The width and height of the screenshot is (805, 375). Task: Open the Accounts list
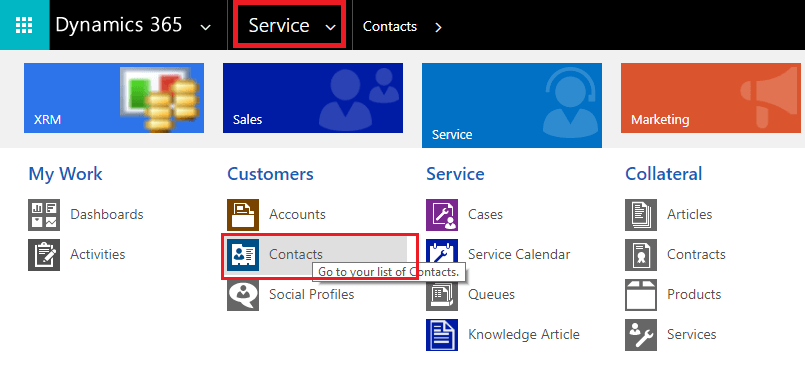tap(297, 214)
